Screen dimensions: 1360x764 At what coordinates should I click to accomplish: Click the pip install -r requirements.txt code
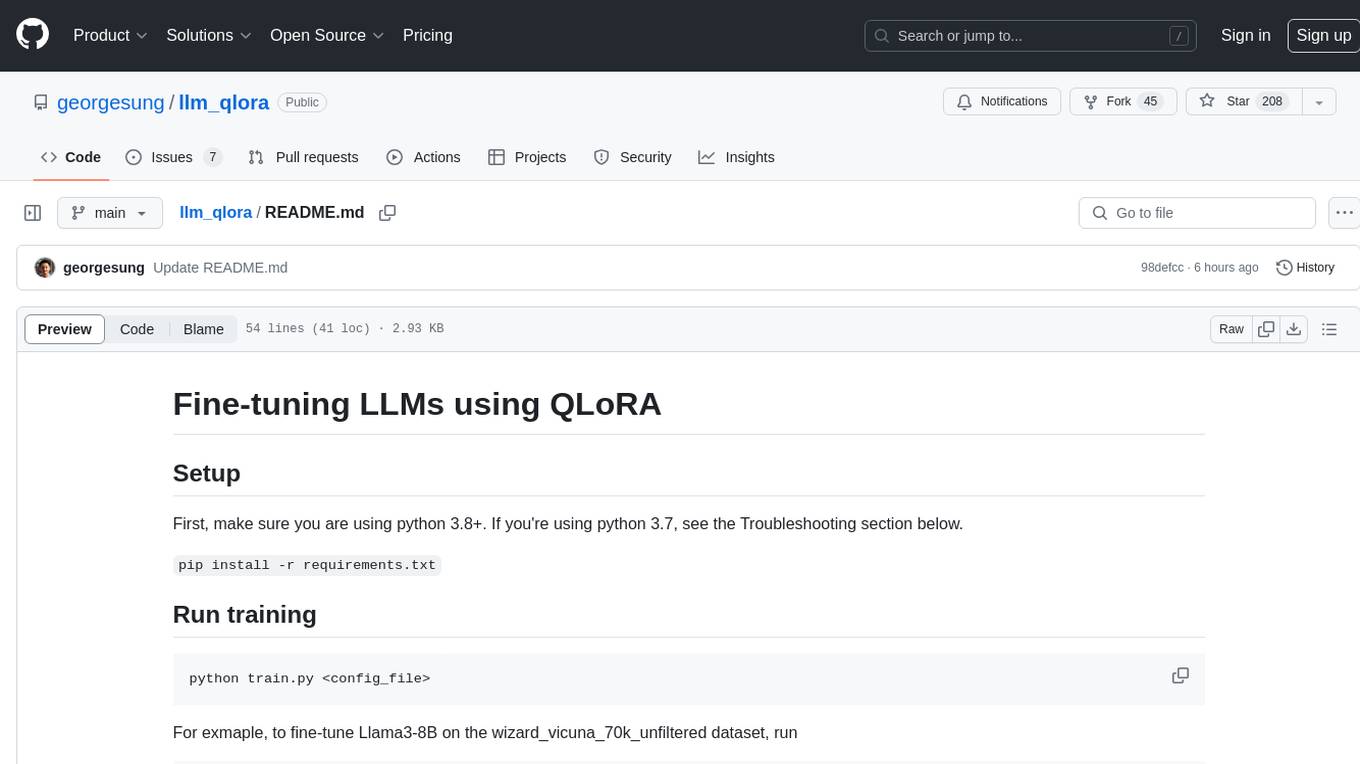pyautogui.click(x=307, y=565)
